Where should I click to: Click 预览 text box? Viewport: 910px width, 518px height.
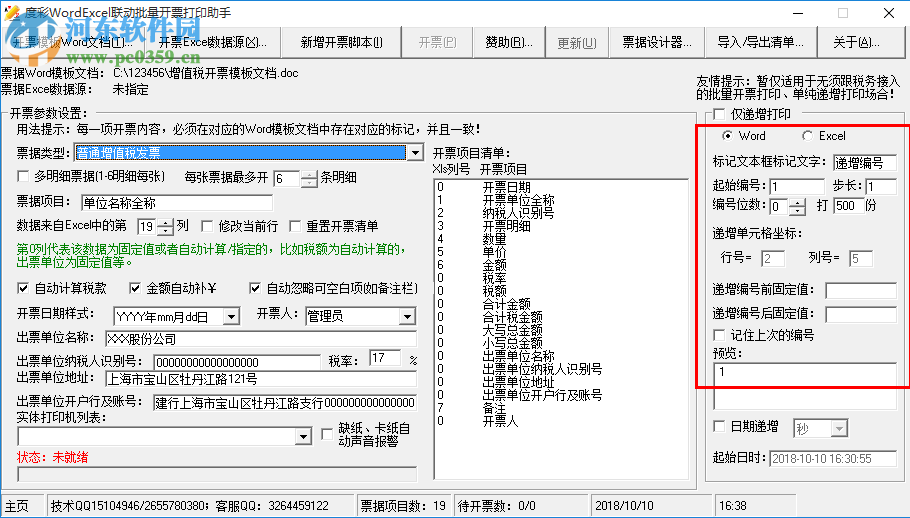click(805, 386)
